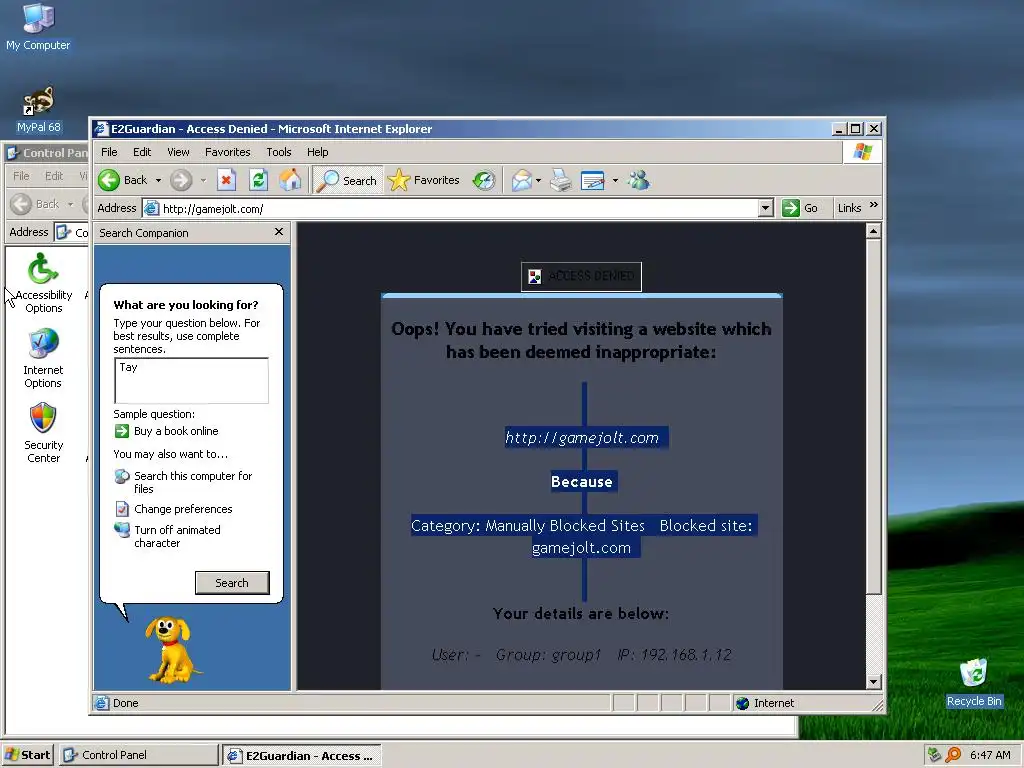The image size is (1024, 768).
Task: Open the Favorites star button
Action: pyautogui.click(x=424, y=180)
